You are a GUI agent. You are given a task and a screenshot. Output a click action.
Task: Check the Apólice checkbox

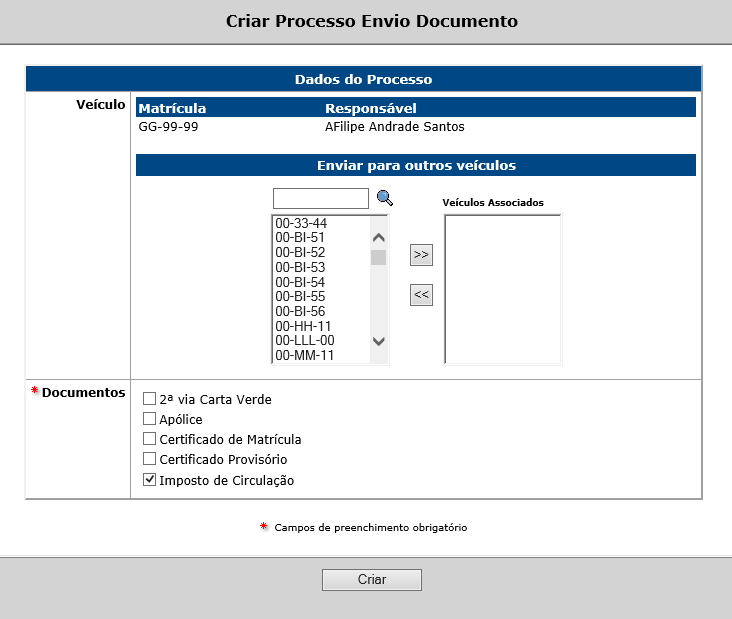click(149, 419)
